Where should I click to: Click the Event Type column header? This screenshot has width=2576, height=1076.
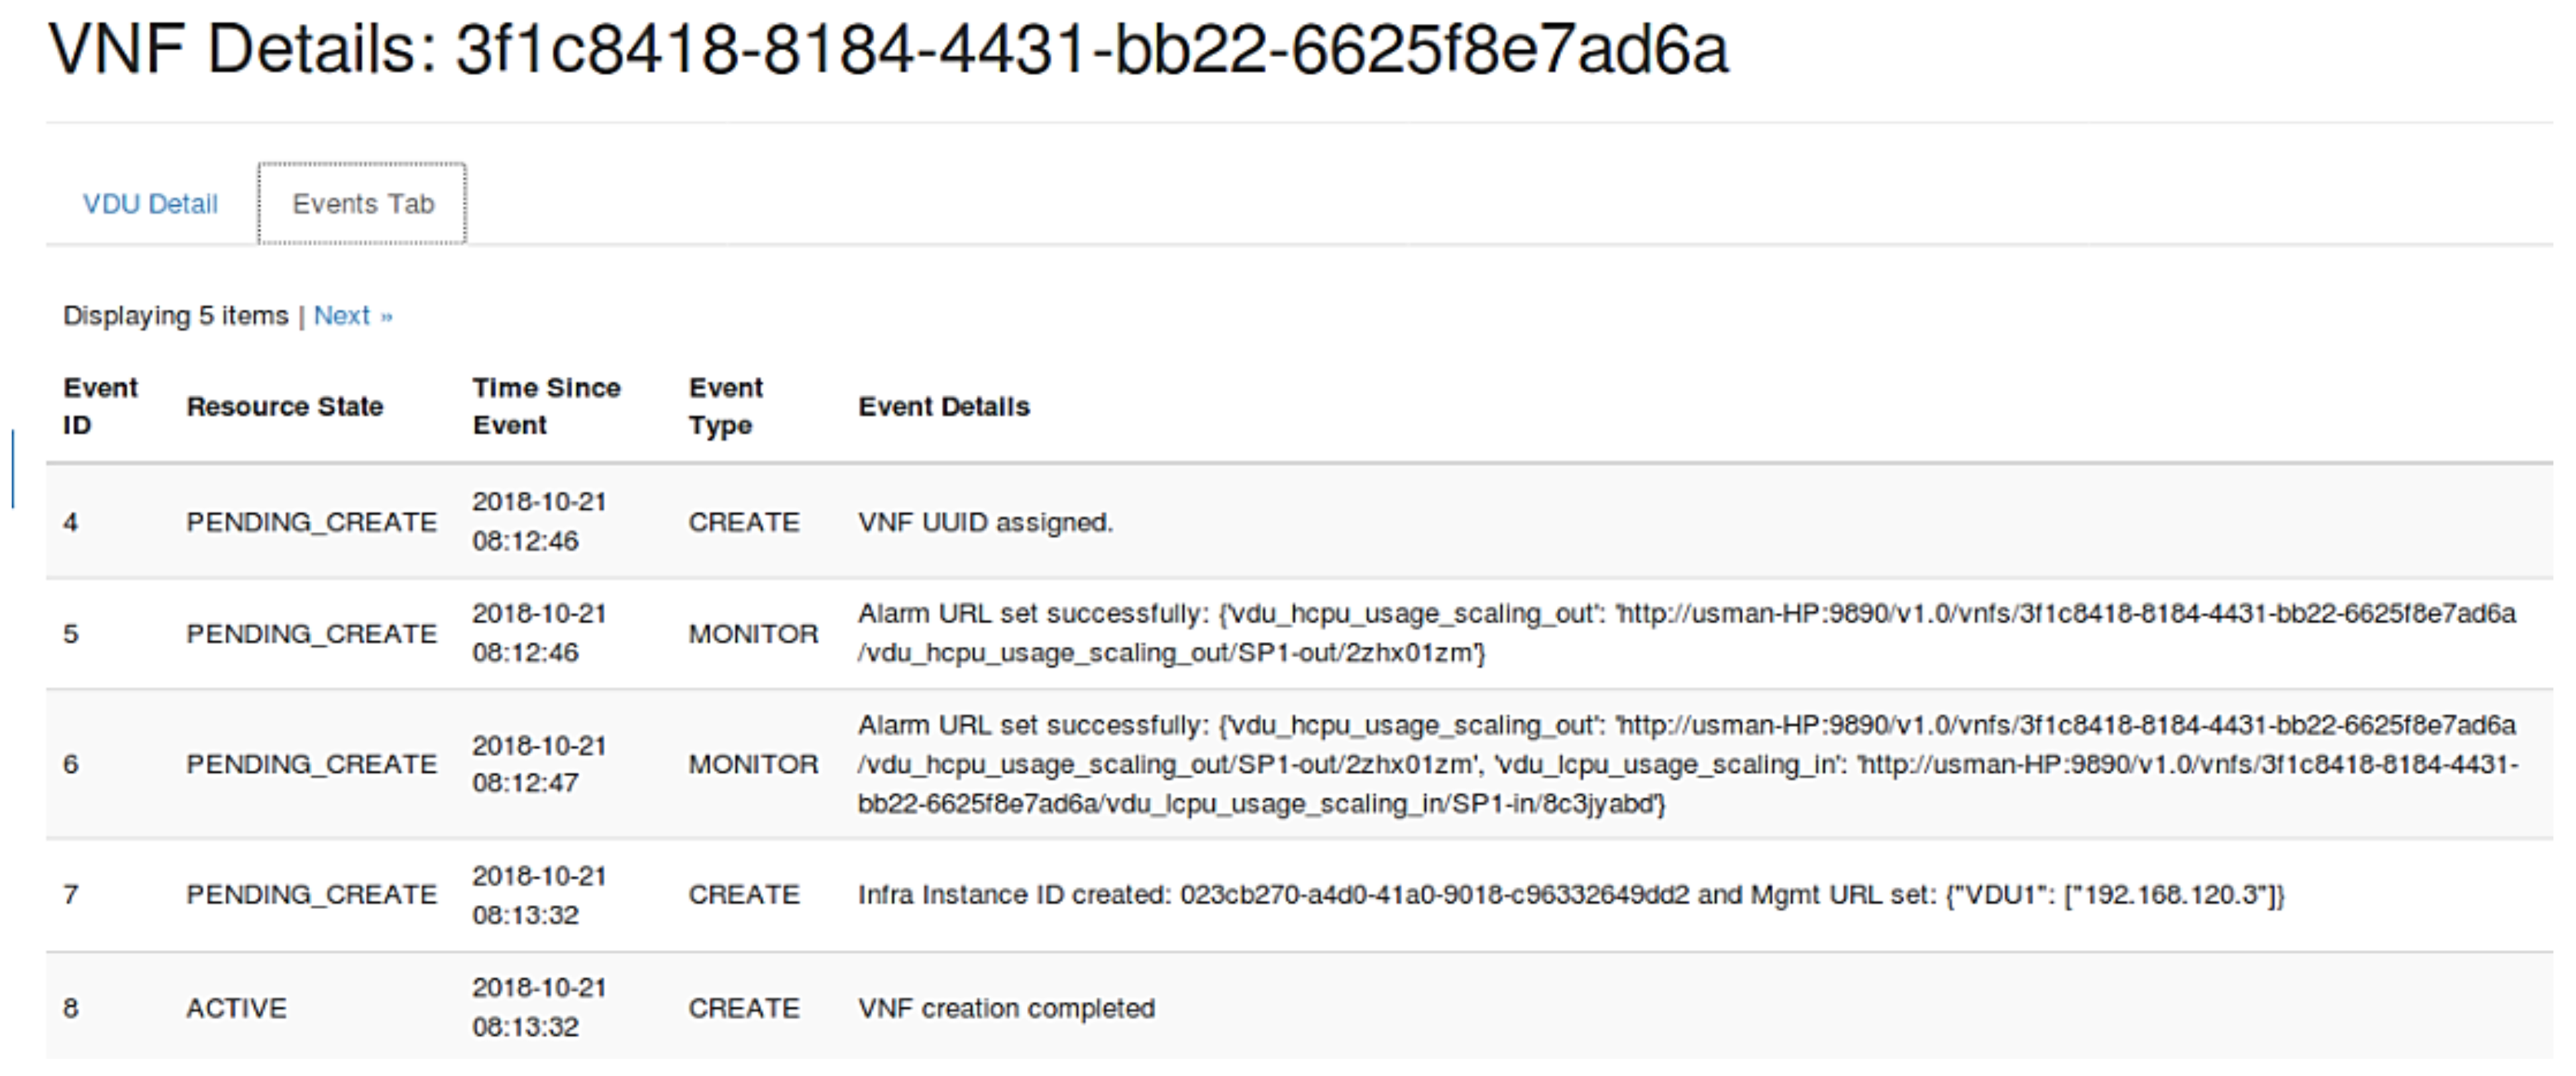point(725,406)
